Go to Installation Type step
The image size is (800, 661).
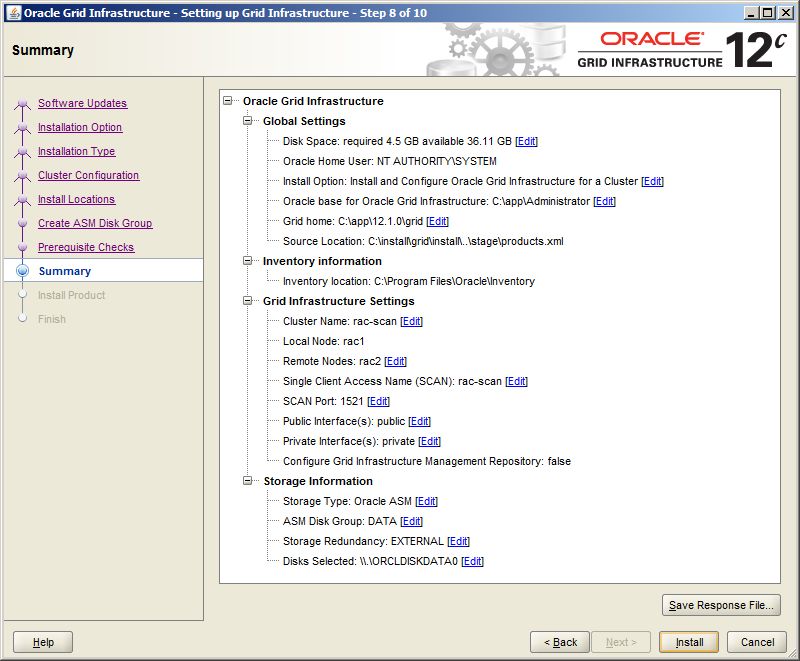pyautogui.click(x=77, y=151)
